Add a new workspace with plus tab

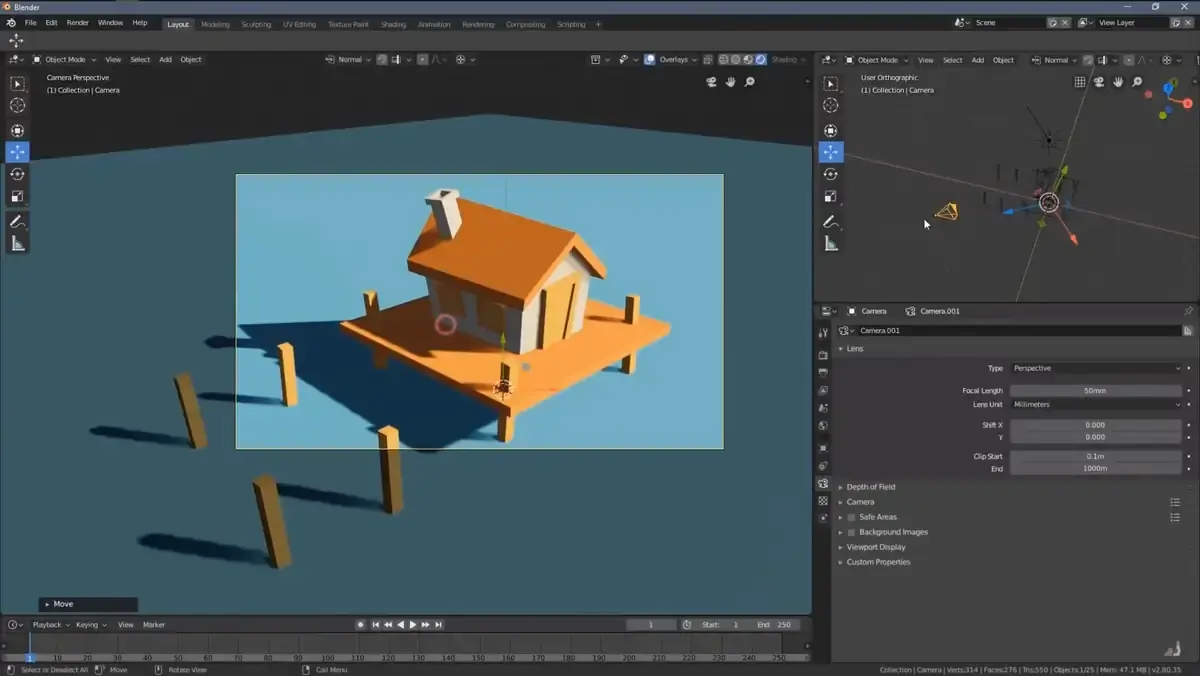pyautogui.click(x=599, y=24)
